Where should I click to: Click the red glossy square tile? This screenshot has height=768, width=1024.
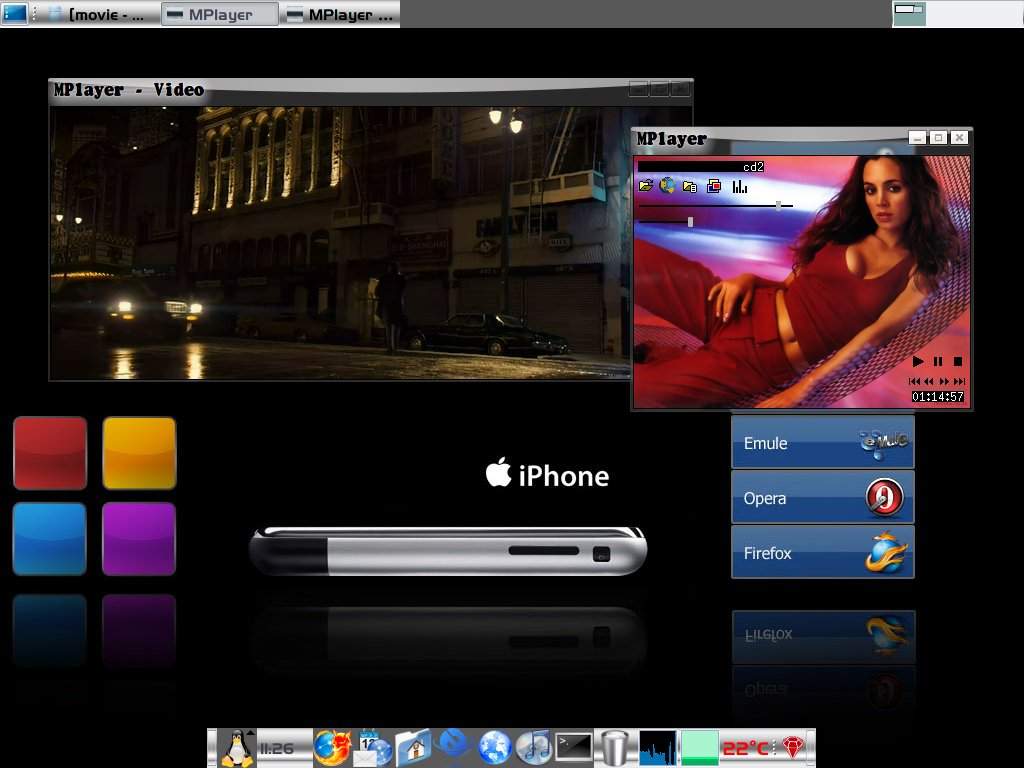pos(50,453)
